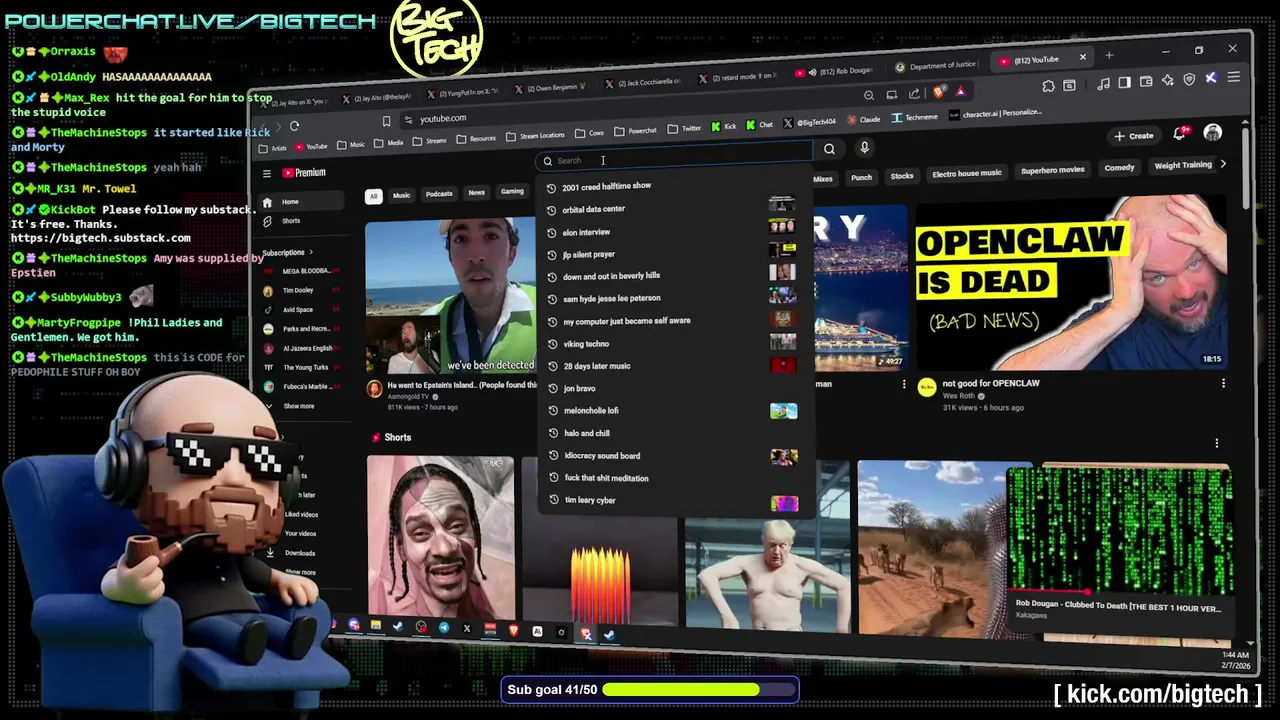
Task: Start voice search with the microphone icon
Action: 865,147
